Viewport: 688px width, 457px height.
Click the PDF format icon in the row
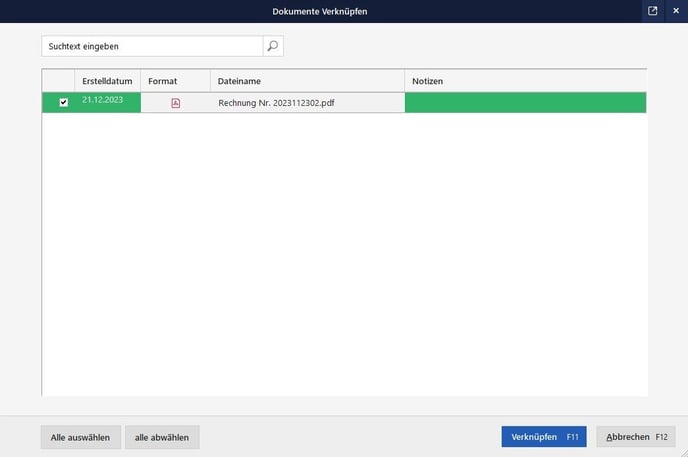(x=176, y=103)
